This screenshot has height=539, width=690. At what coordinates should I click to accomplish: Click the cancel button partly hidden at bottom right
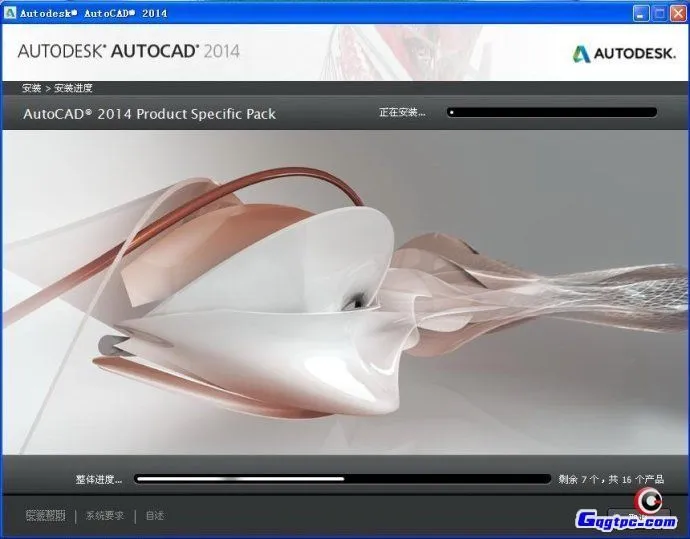(x=639, y=516)
